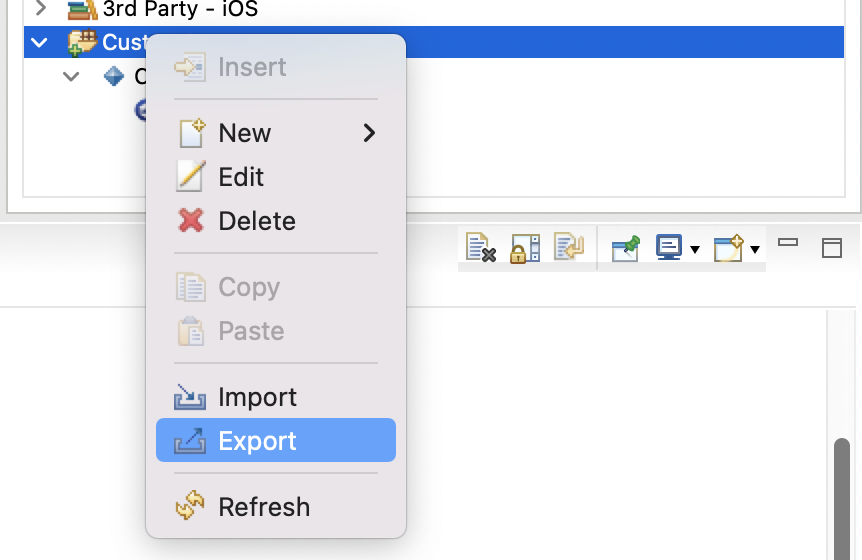The width and height of the screenshot is (862, 560).
Task: Click the Export tray icon
Action: pos(190,441)
